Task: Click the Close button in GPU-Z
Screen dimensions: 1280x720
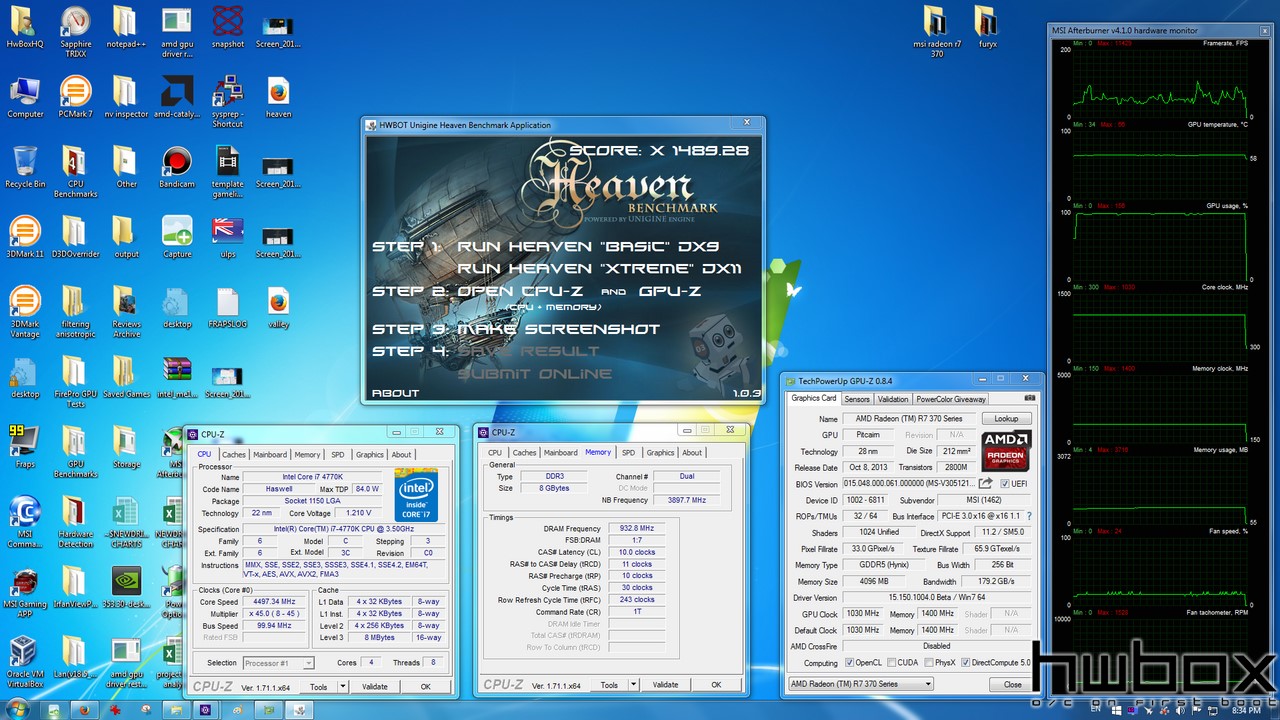Action: (1012, 684)
